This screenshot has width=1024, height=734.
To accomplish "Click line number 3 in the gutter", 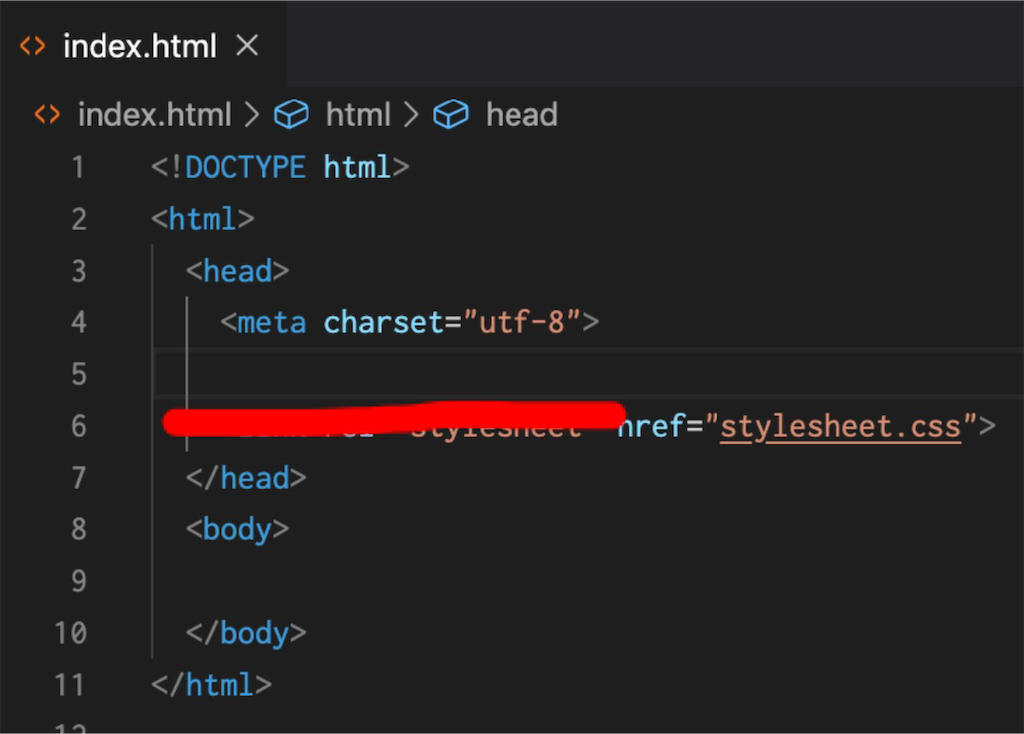I will [x=78, y=271].
